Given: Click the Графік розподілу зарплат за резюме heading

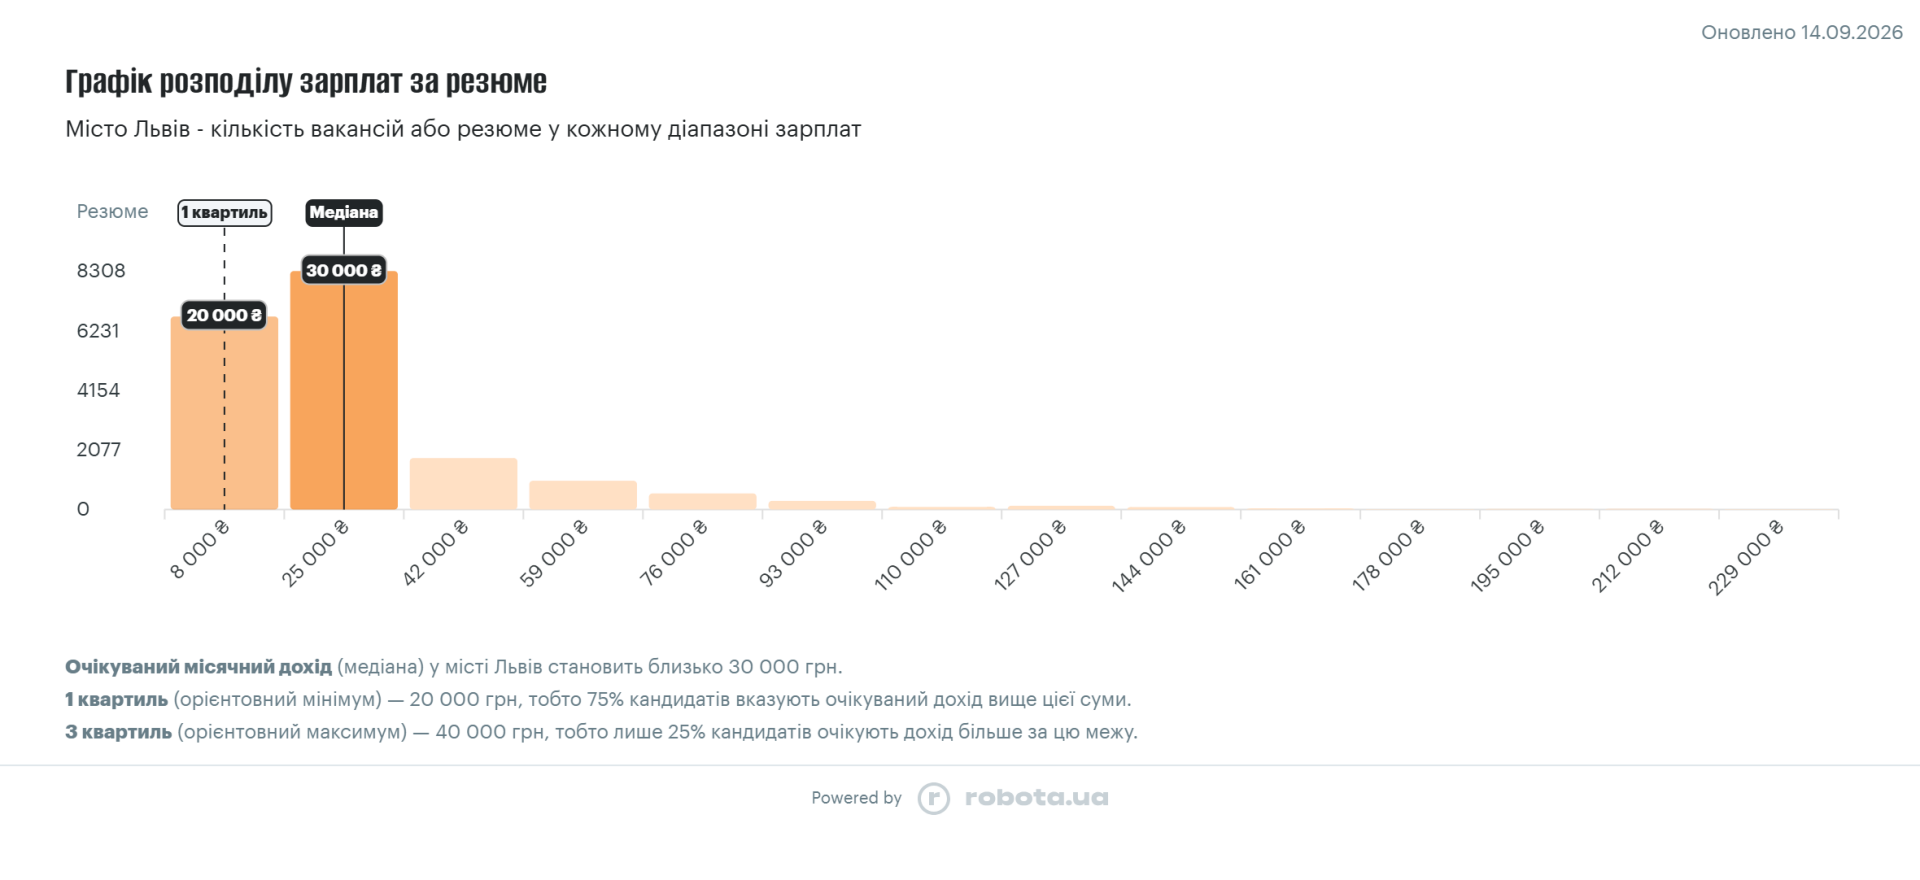Looking at the screenshot, I should pyautogui.click(x=306, y=81).
